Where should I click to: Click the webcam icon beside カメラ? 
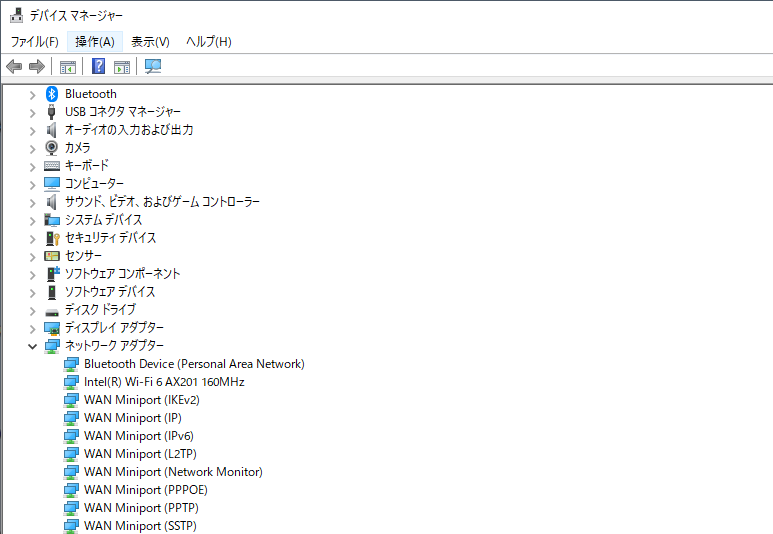51,148
